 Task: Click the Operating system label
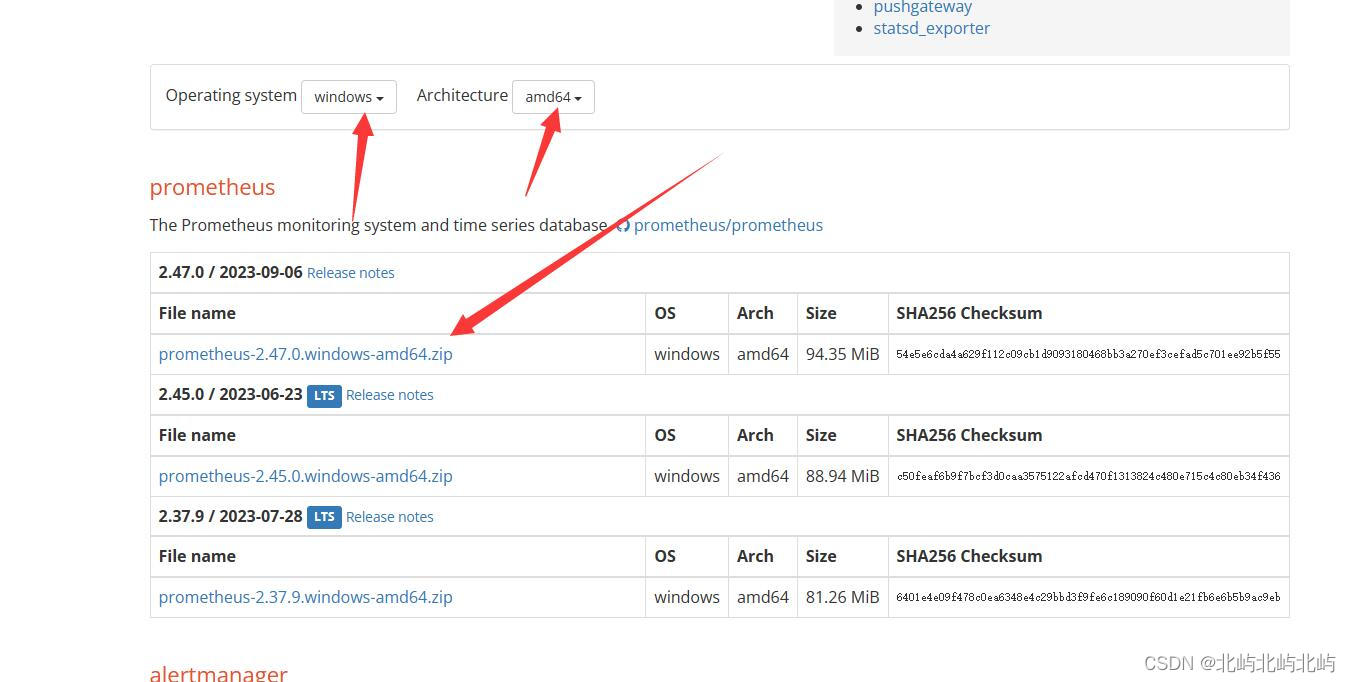[231, 96]
